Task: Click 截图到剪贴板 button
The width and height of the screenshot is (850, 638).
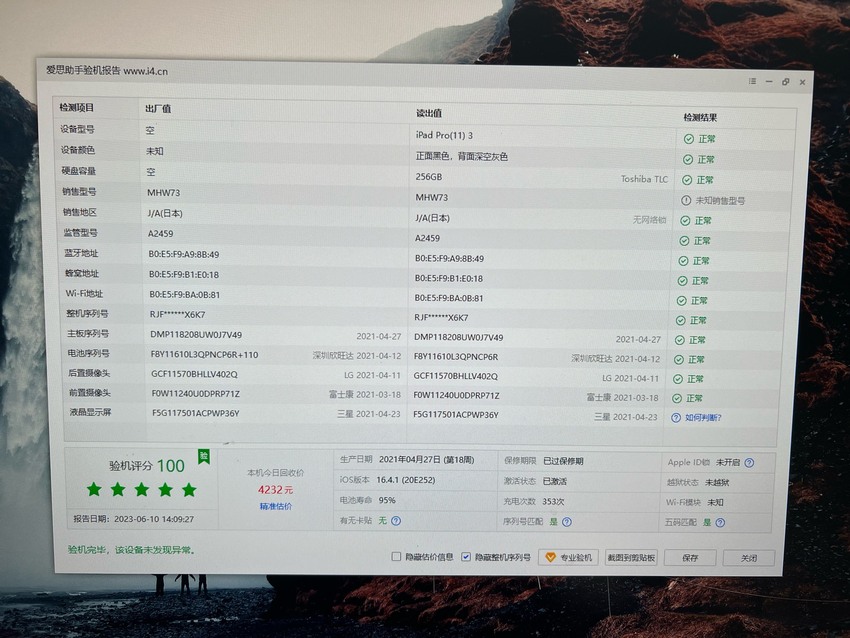Action: (631, 558)
